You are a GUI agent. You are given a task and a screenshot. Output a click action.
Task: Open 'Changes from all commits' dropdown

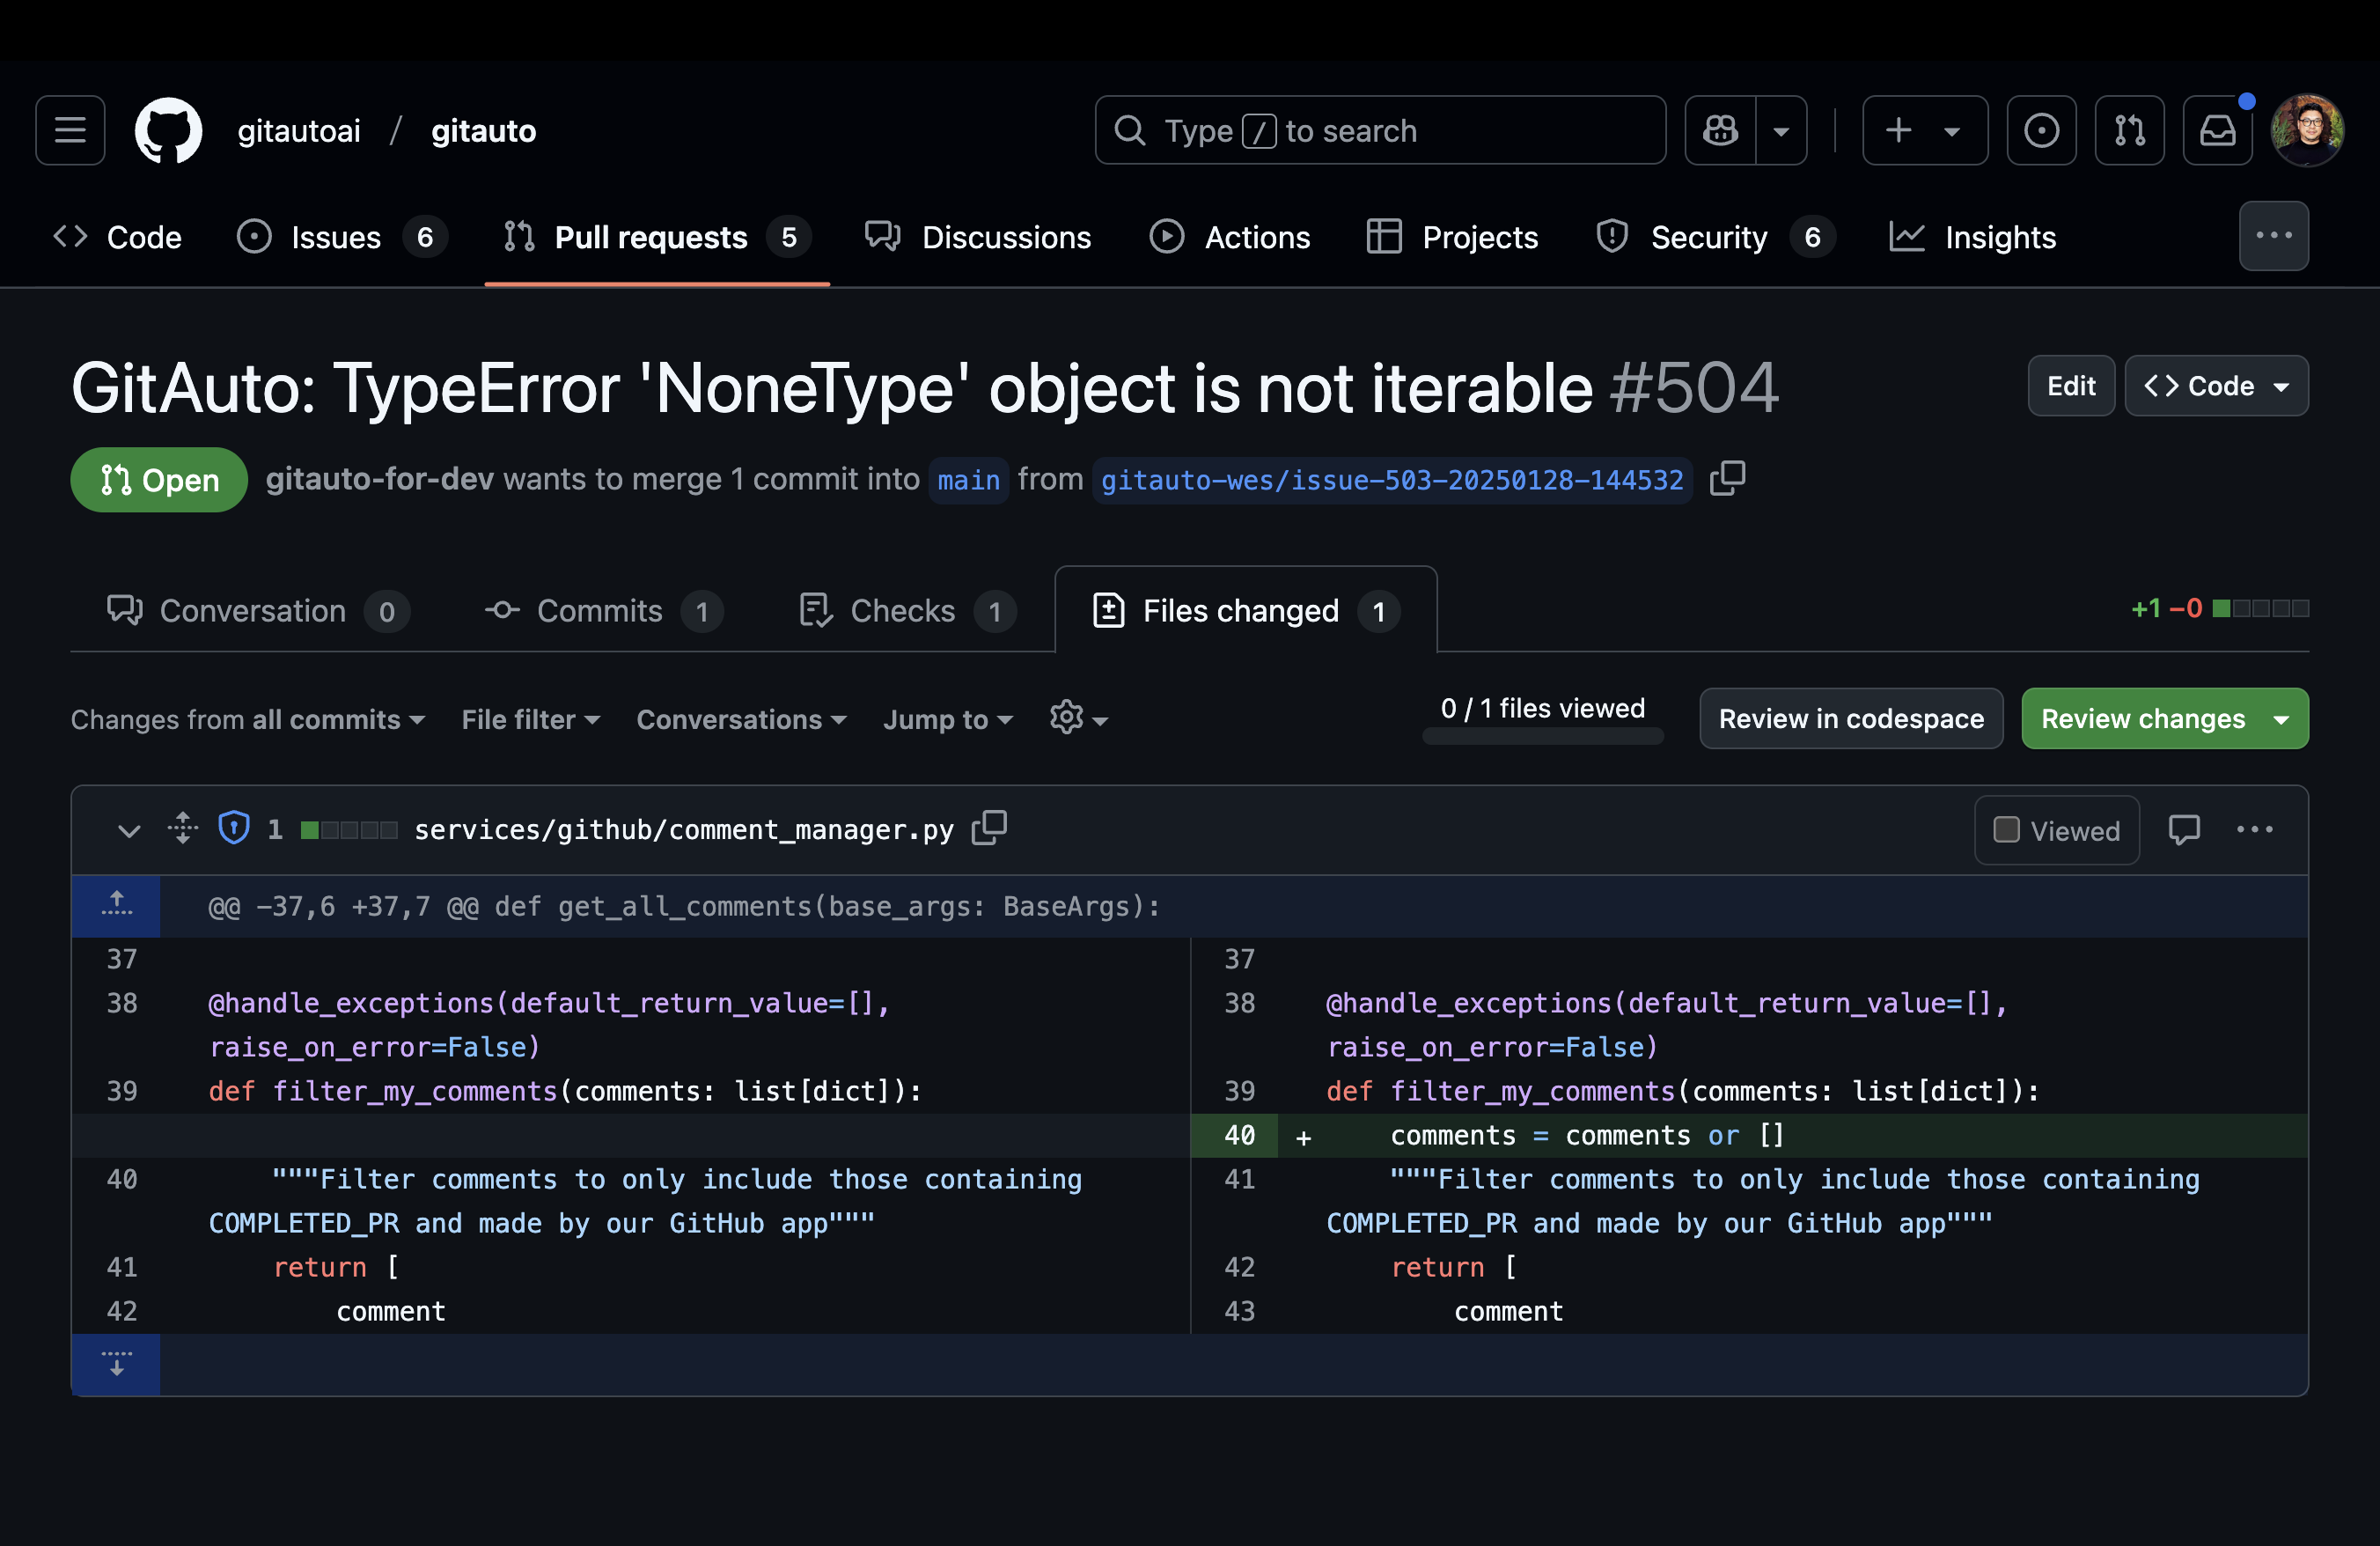click(248, 719)
